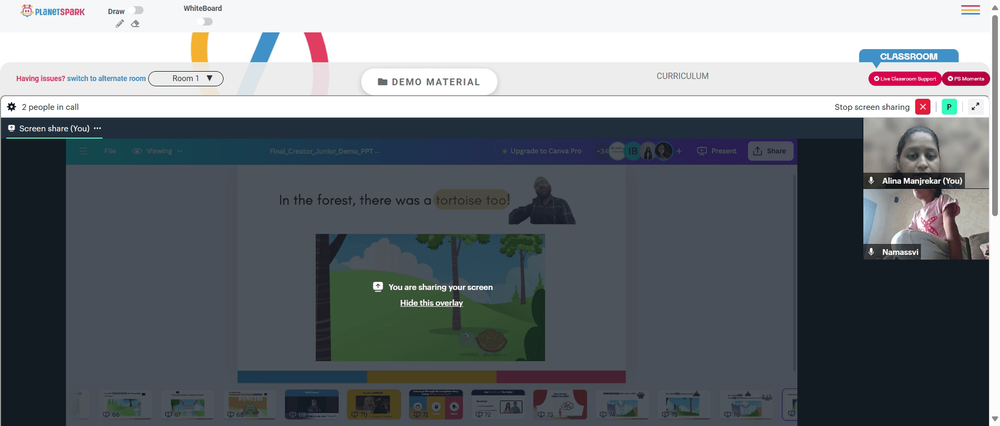
Task: Click switch to alternate room link
Action: (107, 78)
